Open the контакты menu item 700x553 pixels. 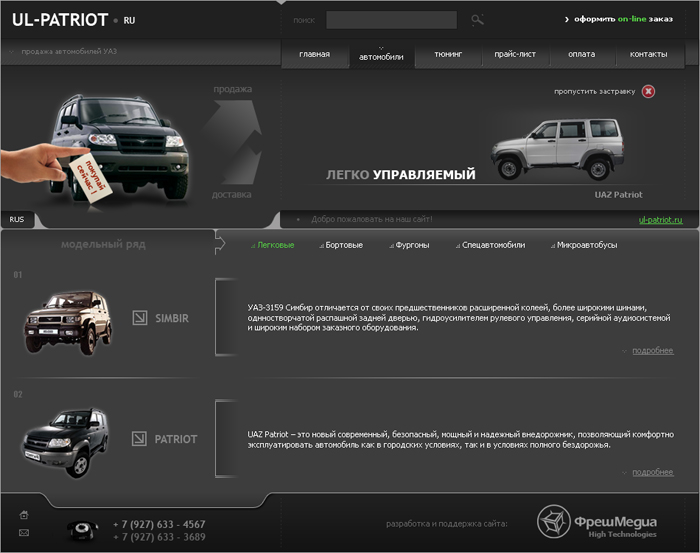point(649,54)
